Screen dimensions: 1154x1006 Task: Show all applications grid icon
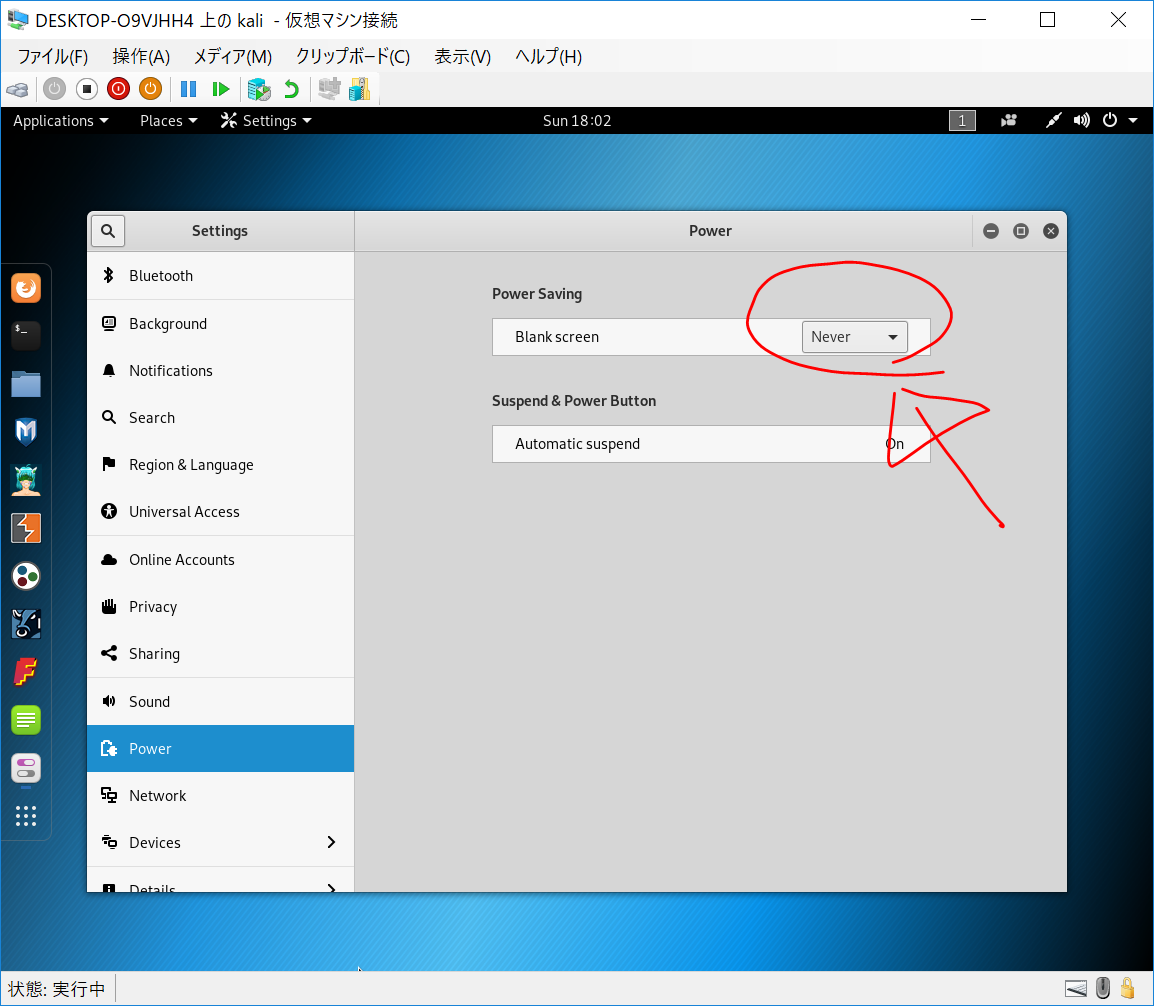click(x=26, y=816)
